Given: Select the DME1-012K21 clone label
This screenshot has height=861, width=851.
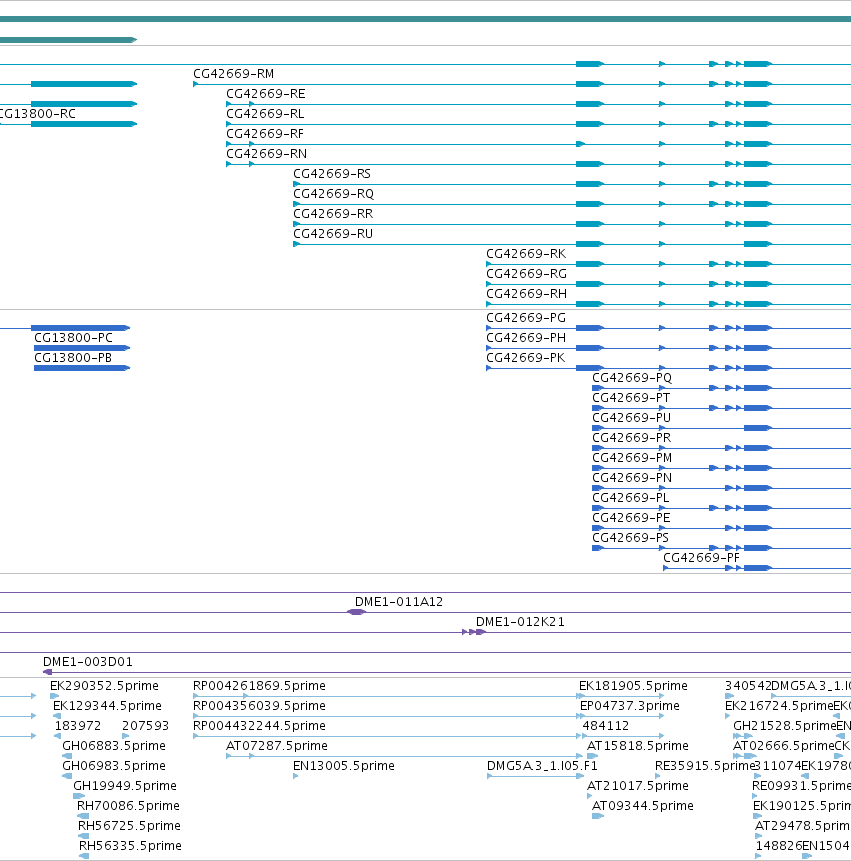Looking at the screenshot, I should pos(520,622).
